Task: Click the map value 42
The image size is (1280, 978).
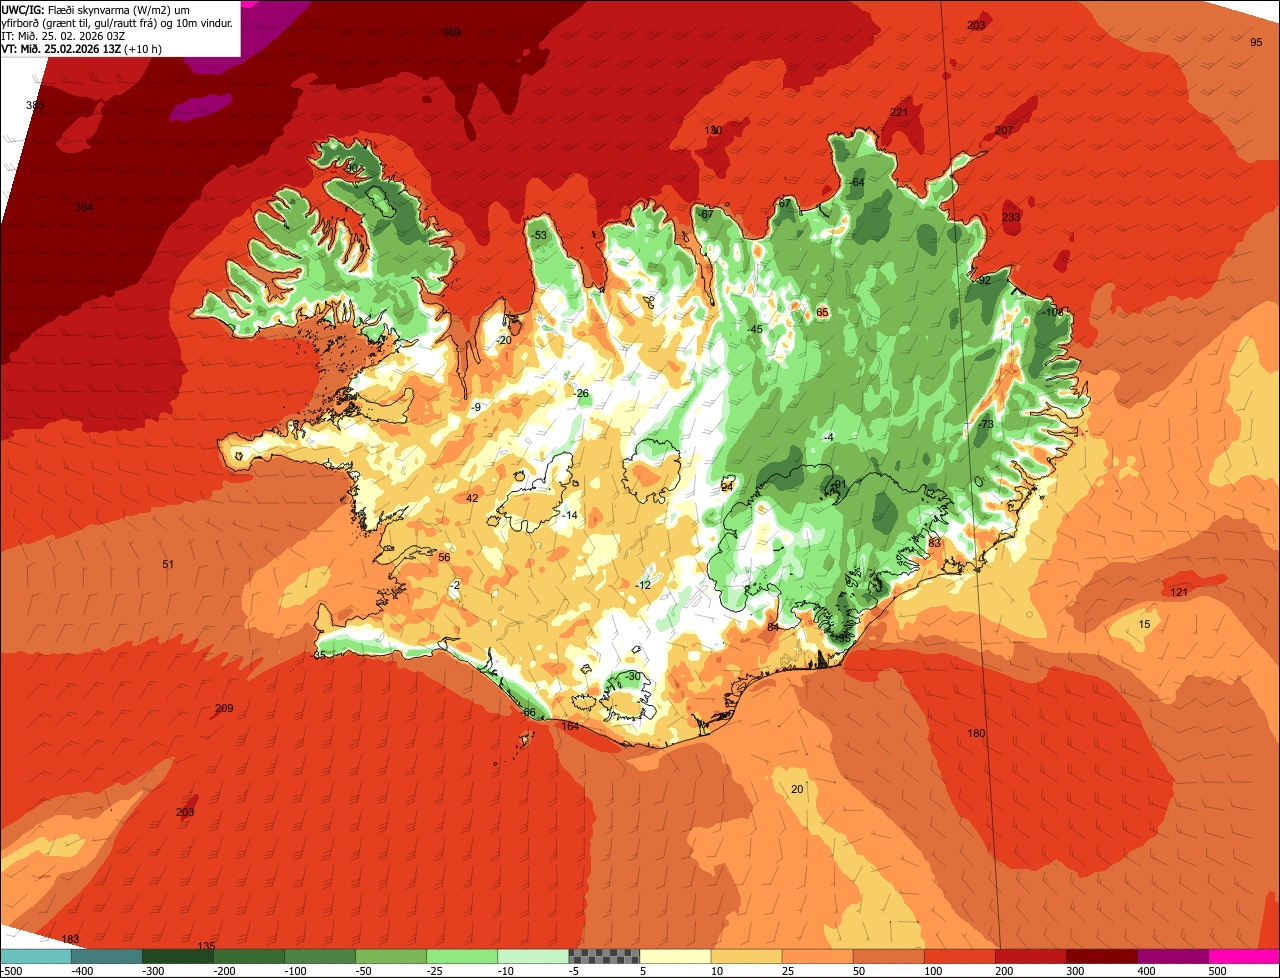Action: pos(473,498)
